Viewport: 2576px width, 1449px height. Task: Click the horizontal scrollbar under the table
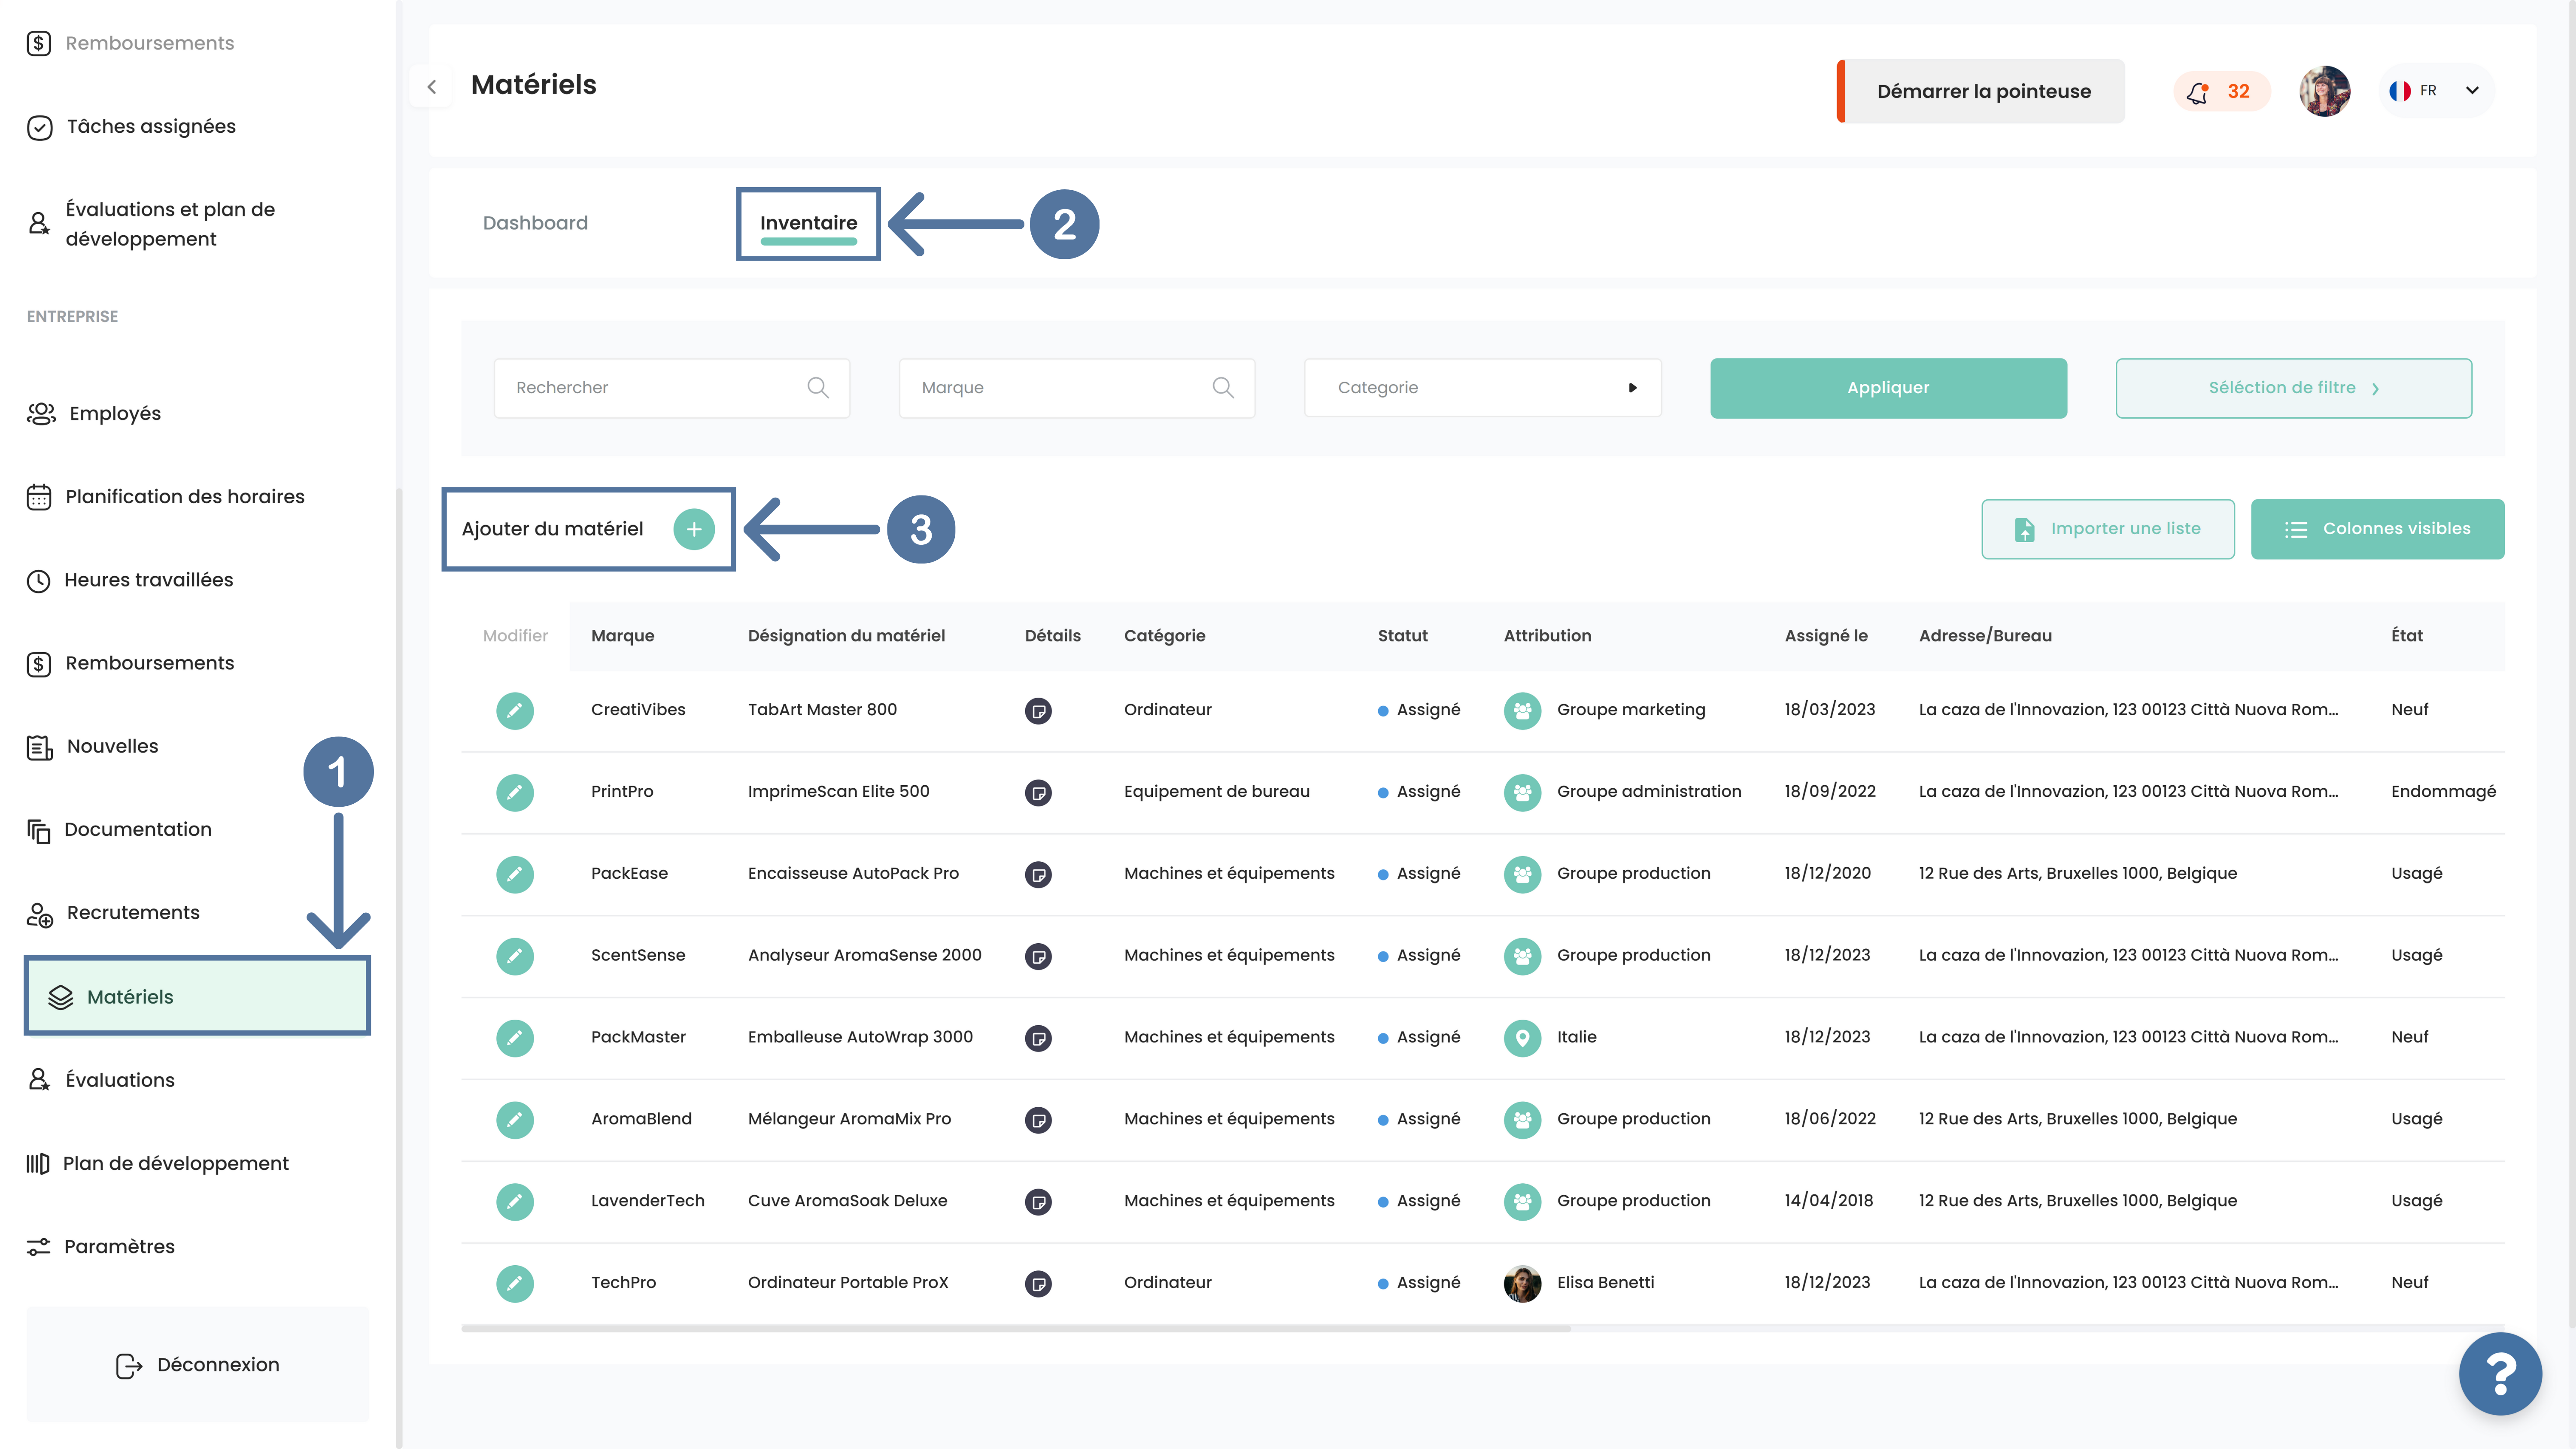(x=1016, y=1329)
